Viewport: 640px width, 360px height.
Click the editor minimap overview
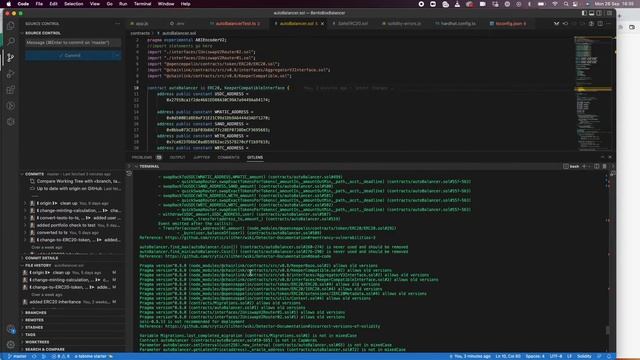(x=593, y=93)
